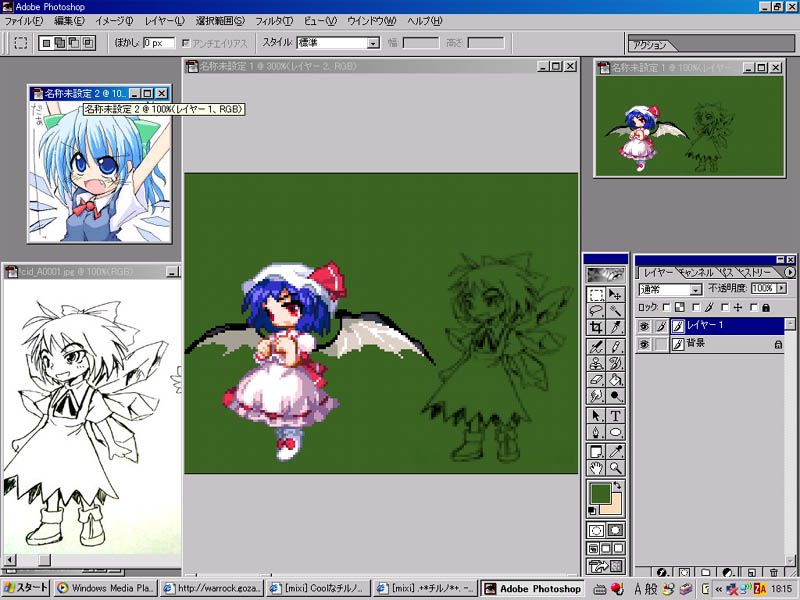Select the Crop tool

[596, 327]
